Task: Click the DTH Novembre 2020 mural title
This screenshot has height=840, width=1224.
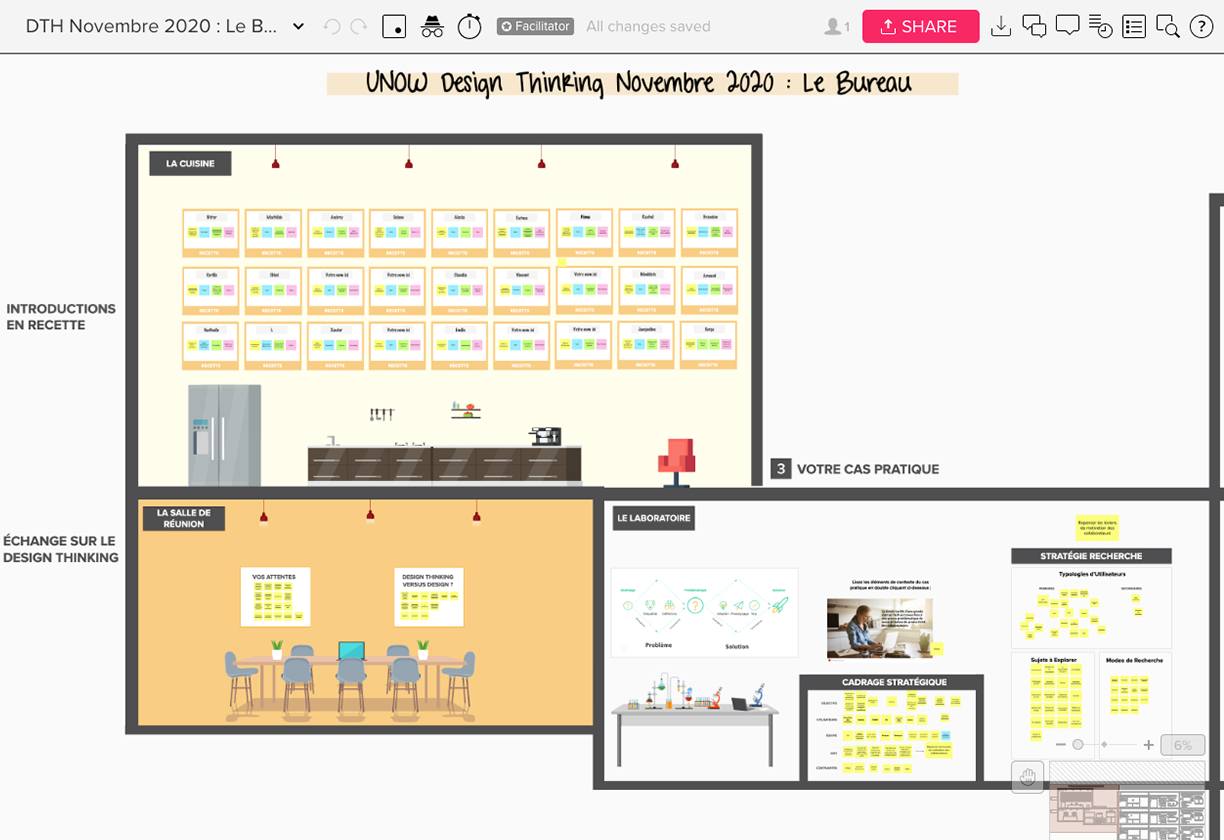Action: pyautogui.click(x=152, y=27)
